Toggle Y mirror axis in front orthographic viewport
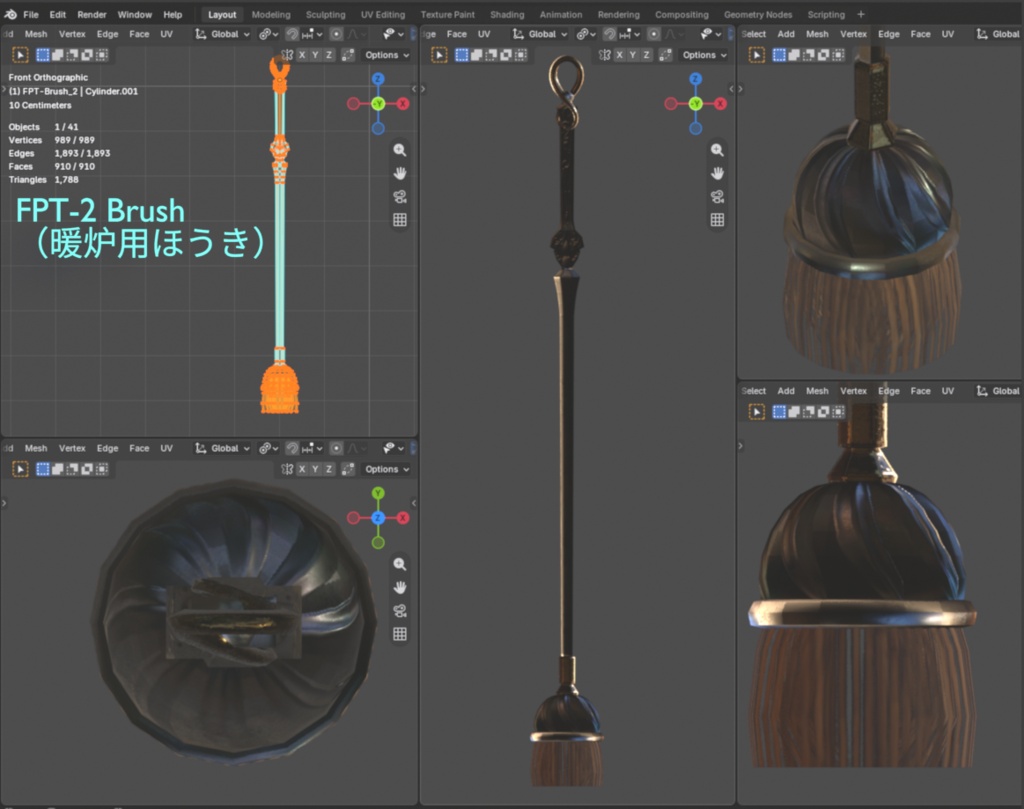This screenshot has width=1024, height=809. (x=315, y=55)
